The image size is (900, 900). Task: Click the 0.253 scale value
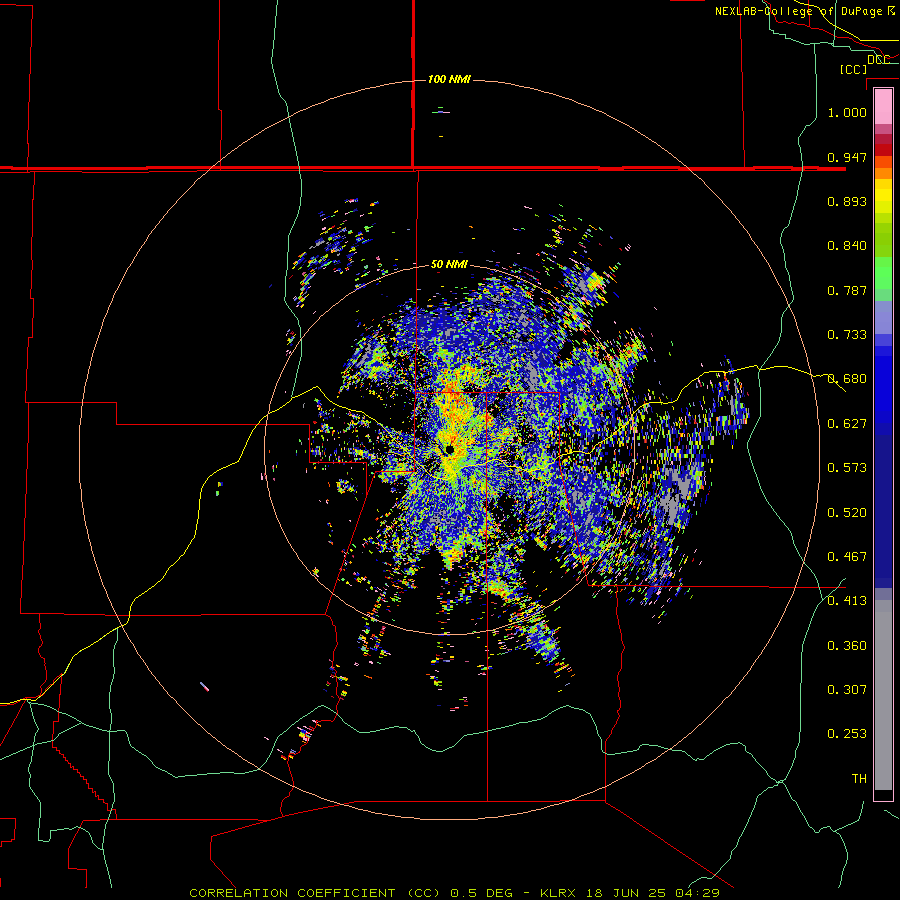click(847, 734)
